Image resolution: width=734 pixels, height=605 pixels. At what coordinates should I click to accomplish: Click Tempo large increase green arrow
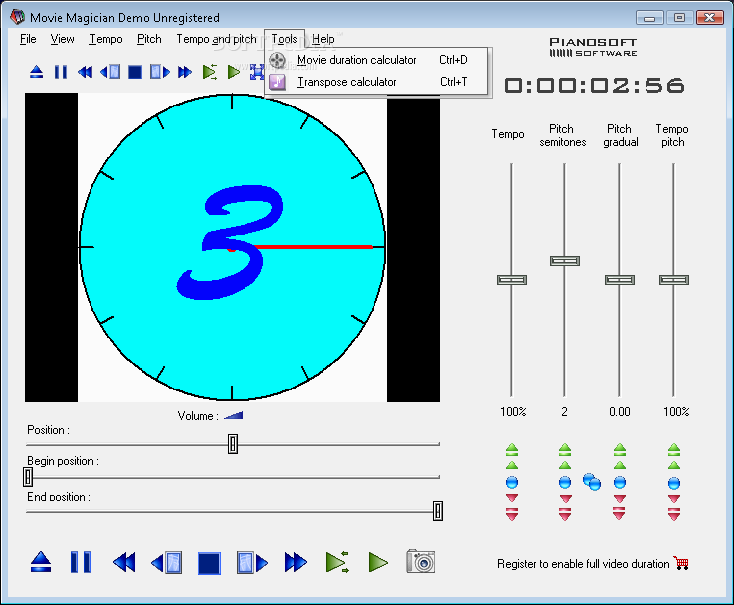(512, 450)
